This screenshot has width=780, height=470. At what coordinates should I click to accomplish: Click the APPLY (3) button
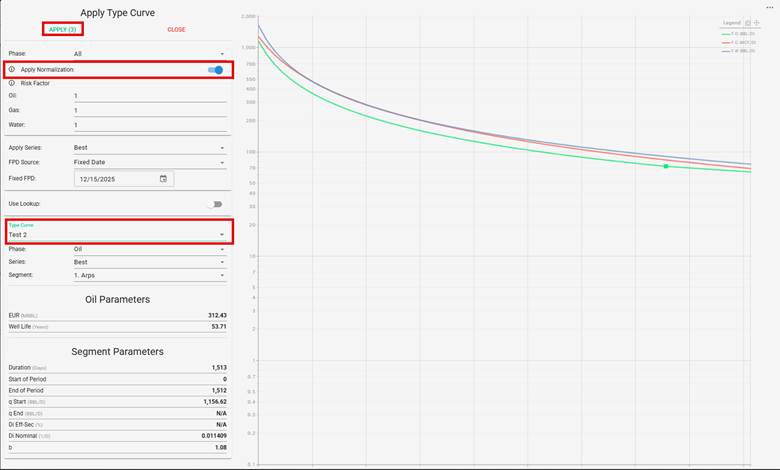[x=63, y=29]
